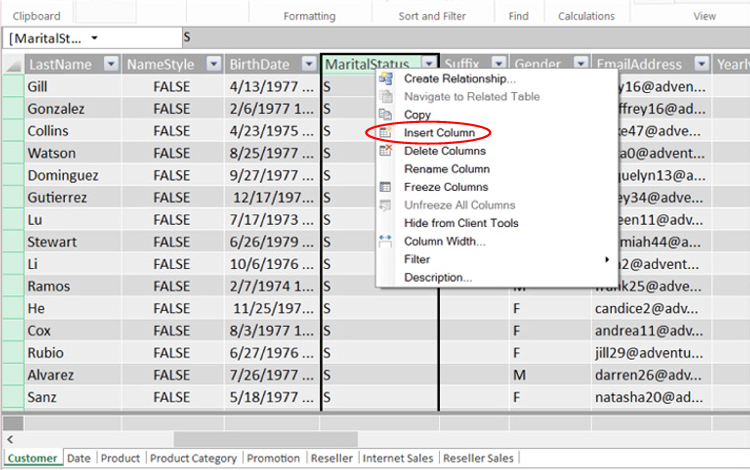Open the Product Category tab
The image size is (750, 470).
click(x=193, y=458)
